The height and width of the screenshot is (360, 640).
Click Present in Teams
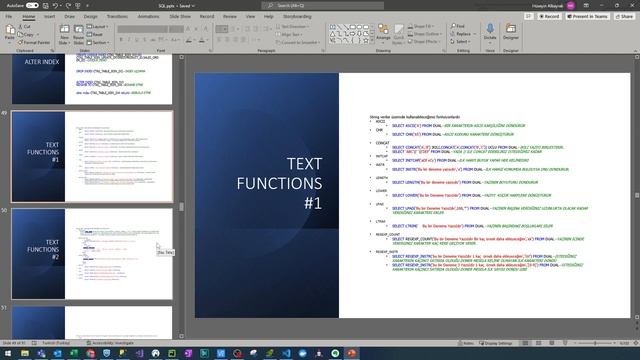click(587, 16)
